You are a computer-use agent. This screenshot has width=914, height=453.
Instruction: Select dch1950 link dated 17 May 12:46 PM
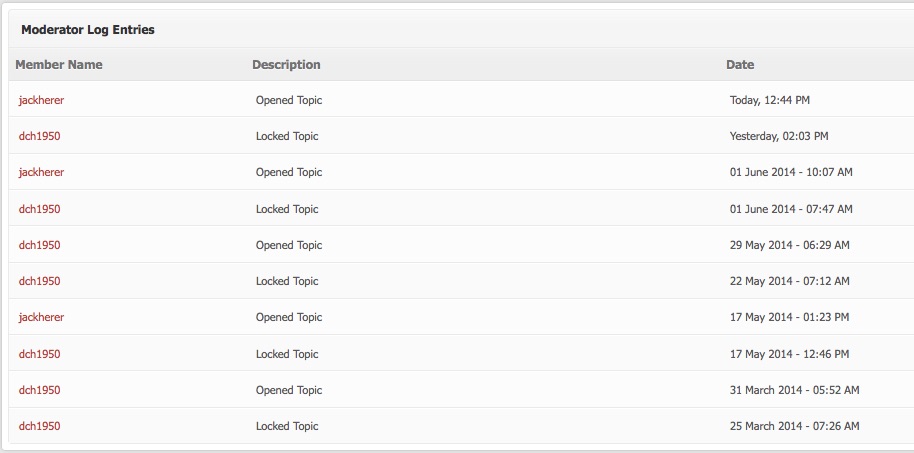(39, 354)
